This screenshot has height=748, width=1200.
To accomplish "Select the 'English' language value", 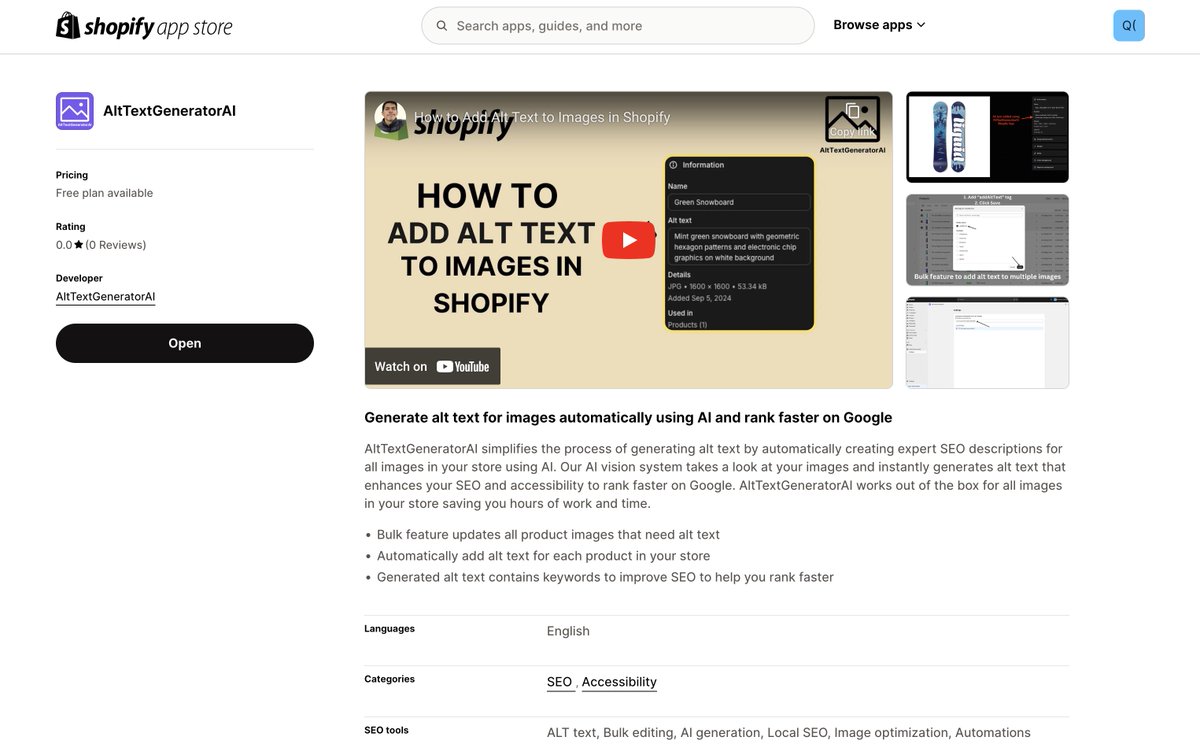I will [x=568, y=631].
